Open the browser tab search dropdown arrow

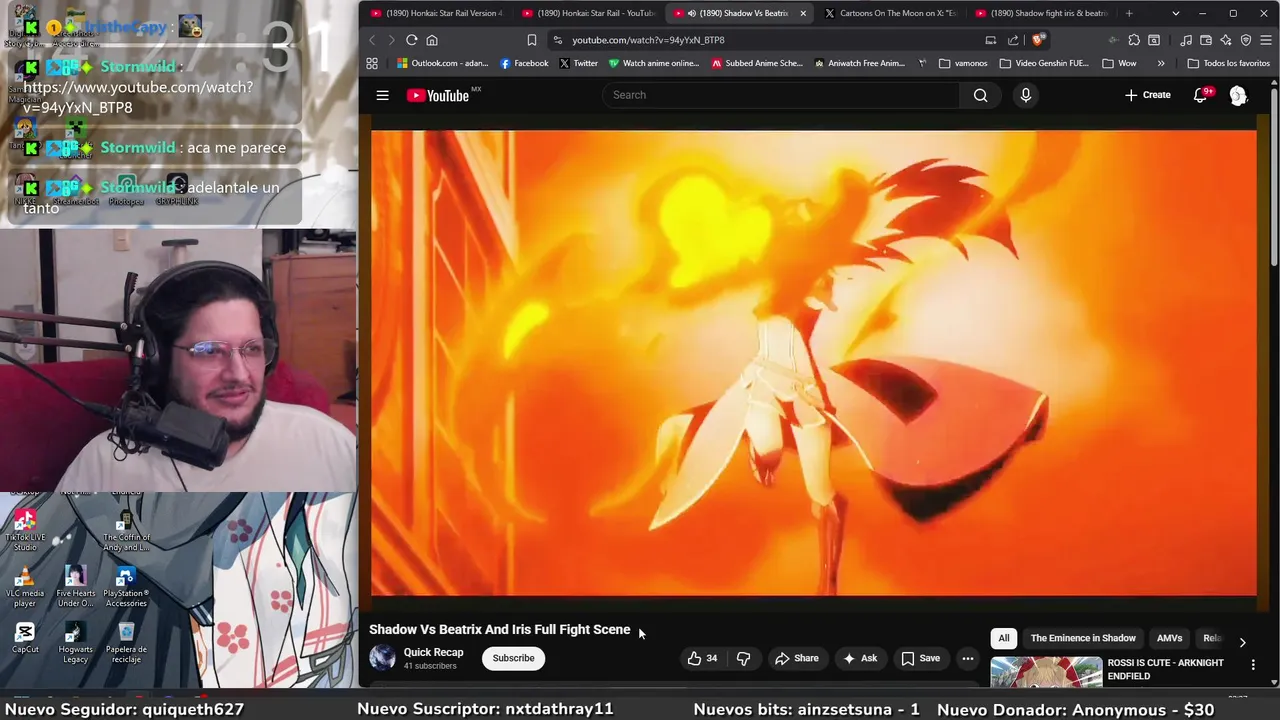pyautogui.click(x=1175, y=13)
